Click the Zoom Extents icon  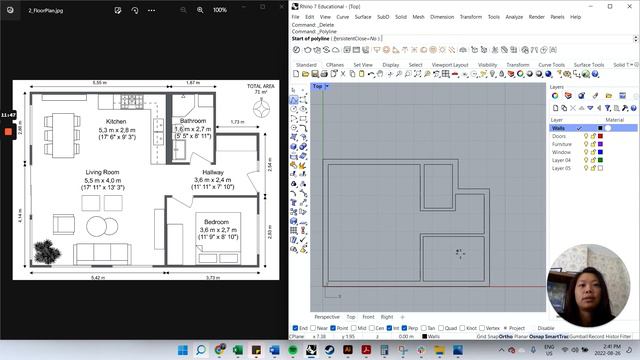pos(417,74)
